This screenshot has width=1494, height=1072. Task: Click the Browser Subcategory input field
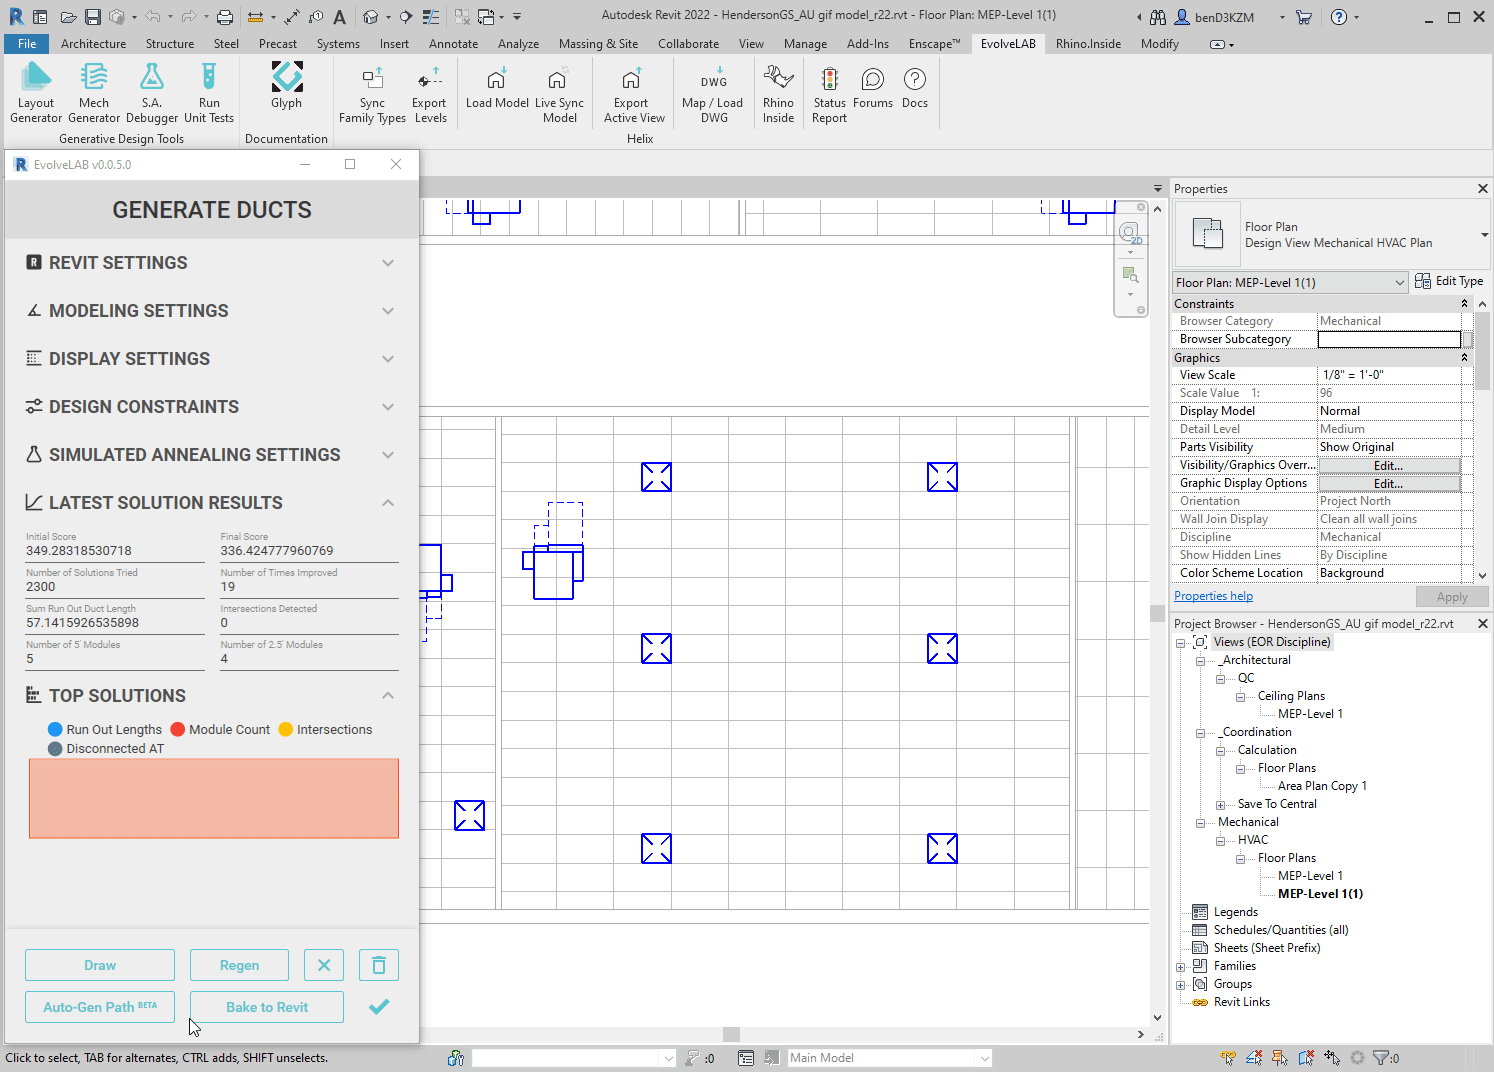(x=1389, y=339)
